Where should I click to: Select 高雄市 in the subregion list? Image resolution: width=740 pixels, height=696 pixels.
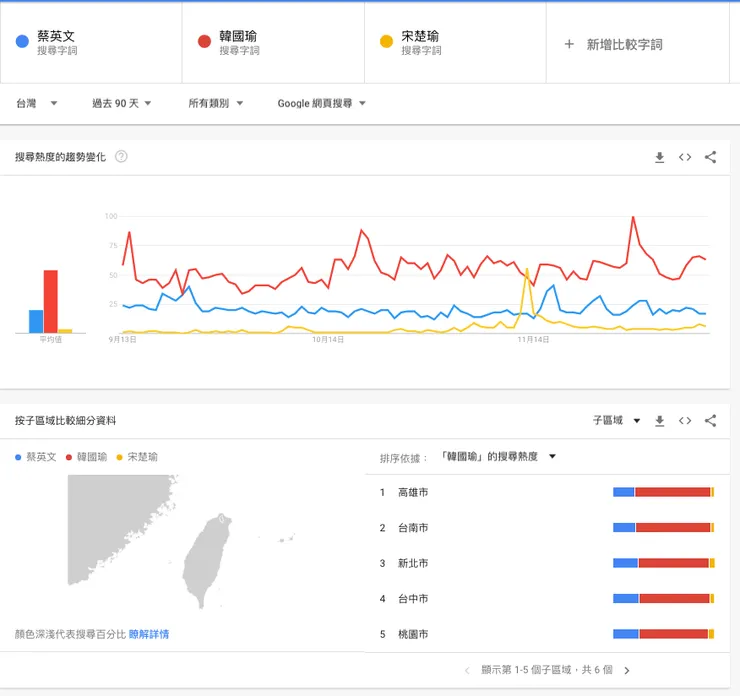tap(413, 492)
